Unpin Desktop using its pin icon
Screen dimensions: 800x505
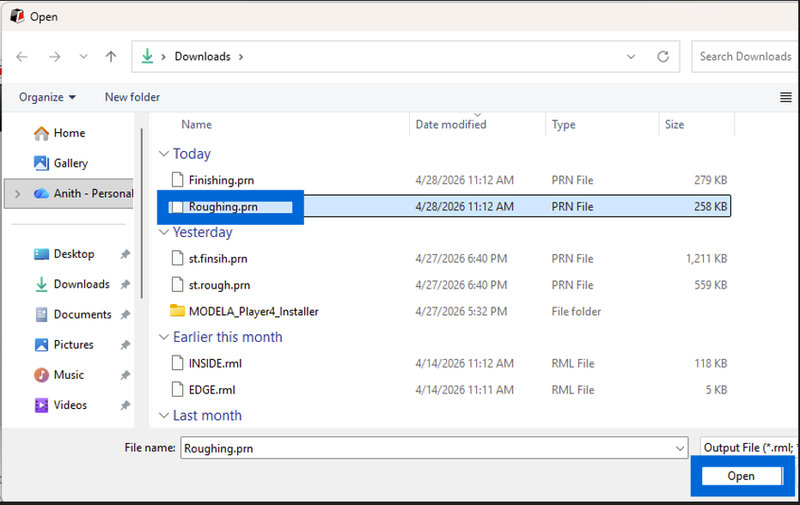coord(125,254)
